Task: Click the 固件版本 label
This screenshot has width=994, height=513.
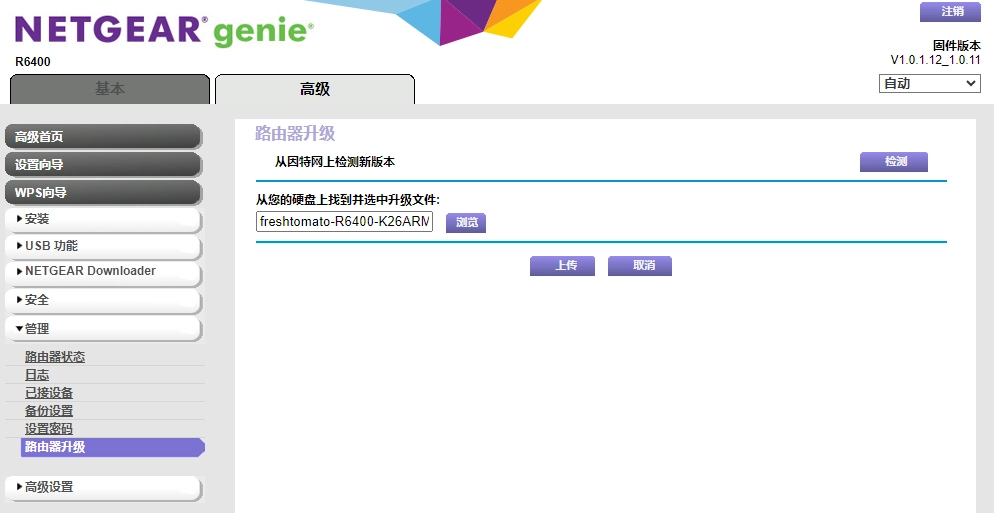Action: point(957,46)
